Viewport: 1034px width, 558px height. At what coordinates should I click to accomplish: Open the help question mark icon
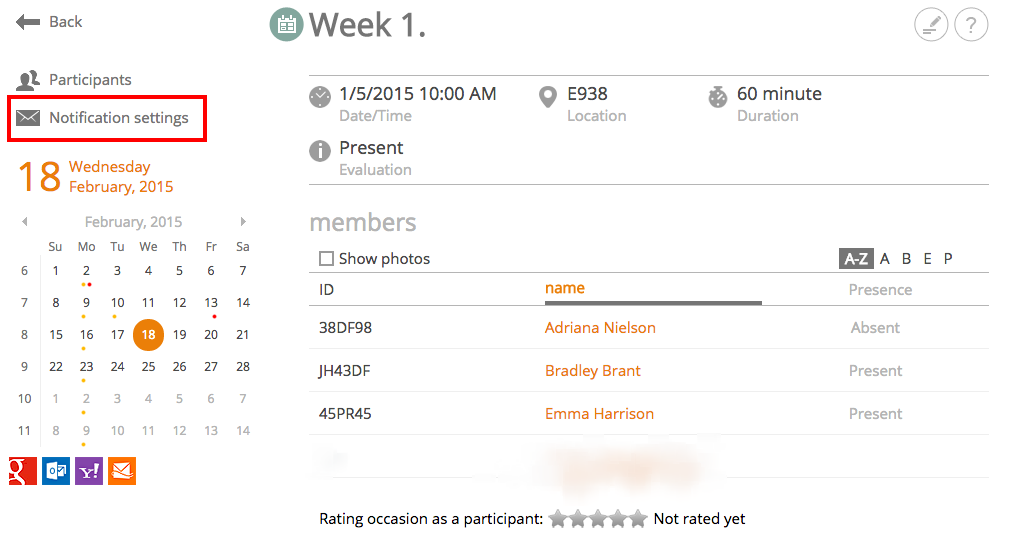click(971, 25)
